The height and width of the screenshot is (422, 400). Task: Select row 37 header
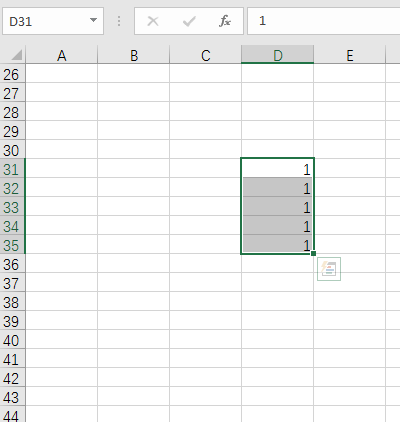click(12, 283)
